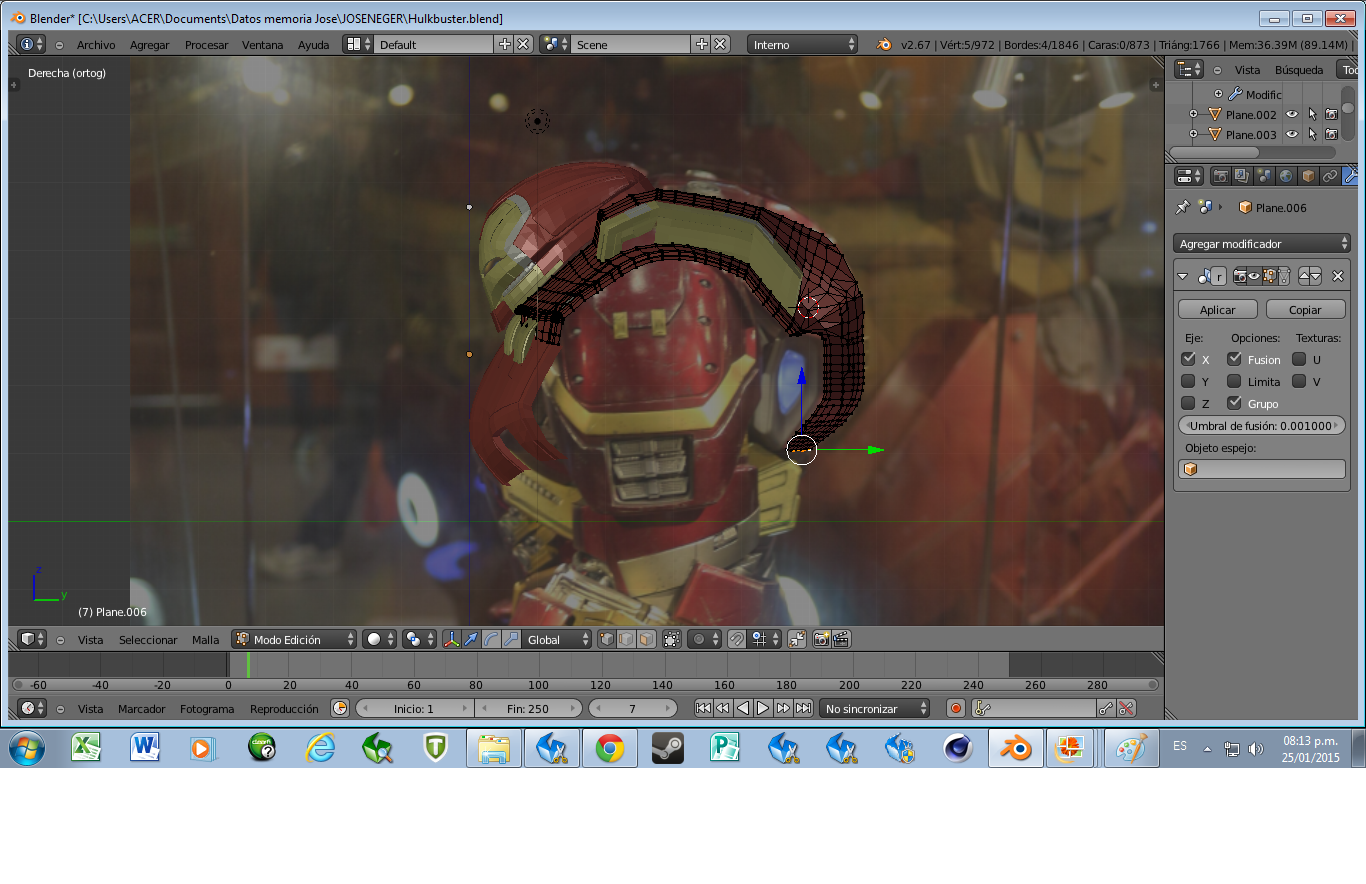Open the Interno render engine dropdown
1366x884 pixels.
click(x=804, y=45)
